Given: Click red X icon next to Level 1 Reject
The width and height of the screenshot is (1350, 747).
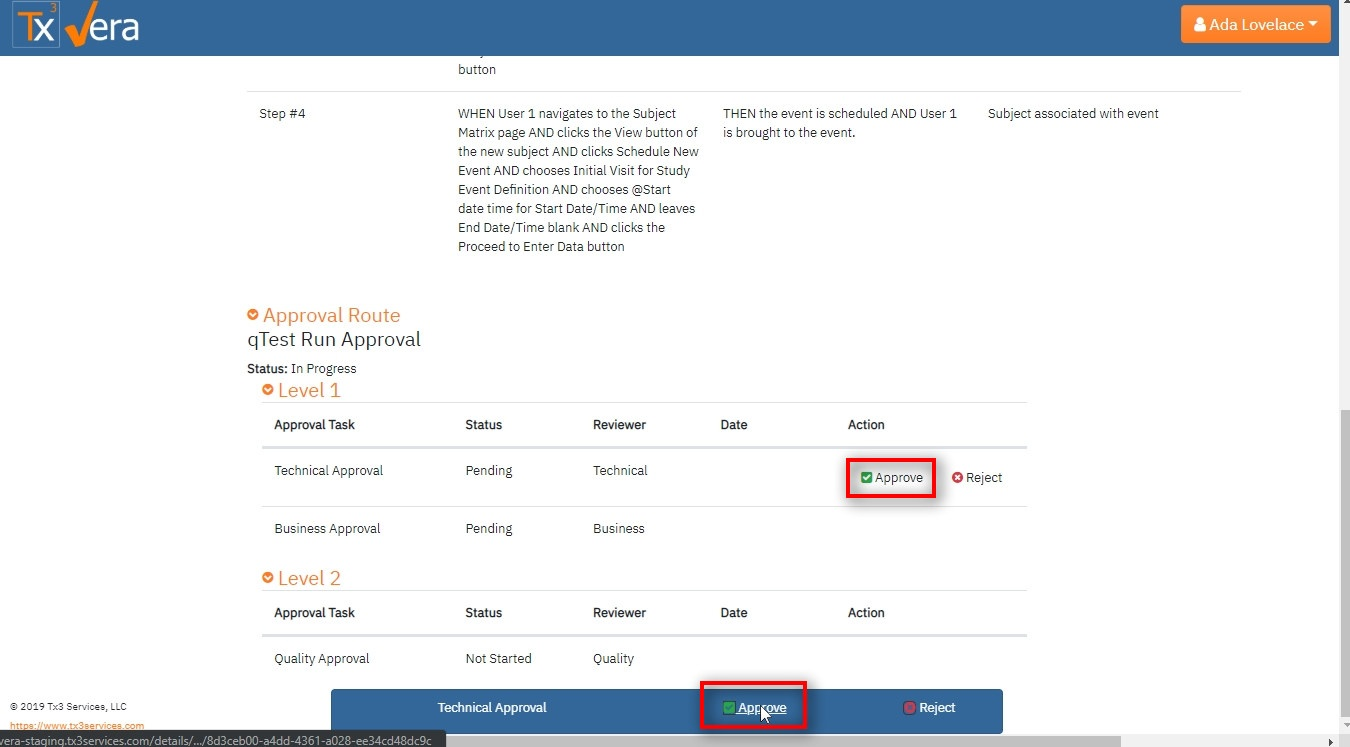Looking at the screenshot, I should (957, 478).
